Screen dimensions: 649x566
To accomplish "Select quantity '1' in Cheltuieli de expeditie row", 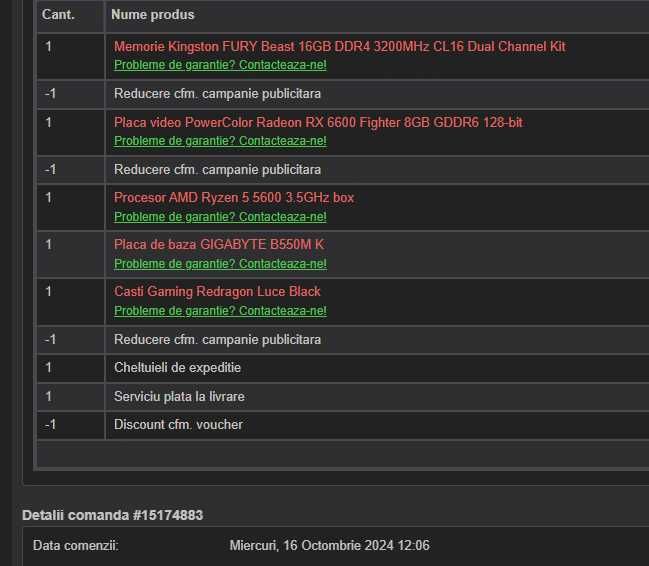I will pyautogui.click(x=49, y=368).
